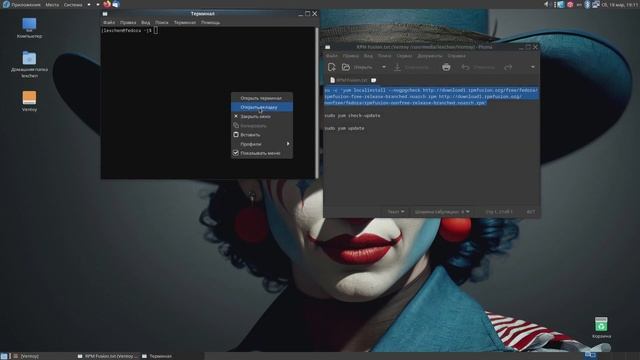640x360 pixels.
Task: Click the Закрыть окно entry with X icon
Action: (x=262, y=116)
